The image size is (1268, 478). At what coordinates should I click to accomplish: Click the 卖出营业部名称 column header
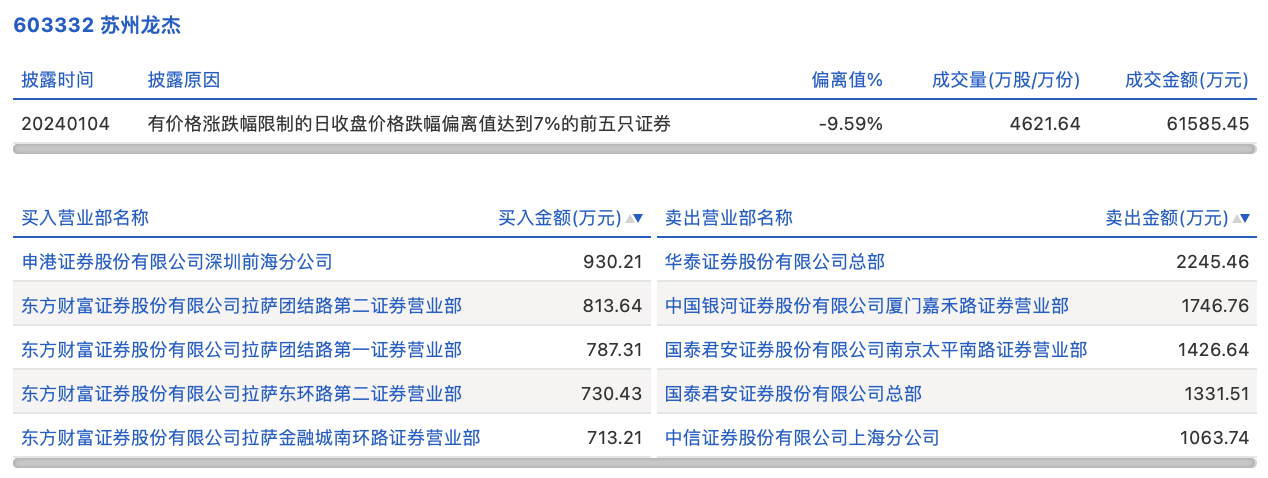(x=728, y=218)
